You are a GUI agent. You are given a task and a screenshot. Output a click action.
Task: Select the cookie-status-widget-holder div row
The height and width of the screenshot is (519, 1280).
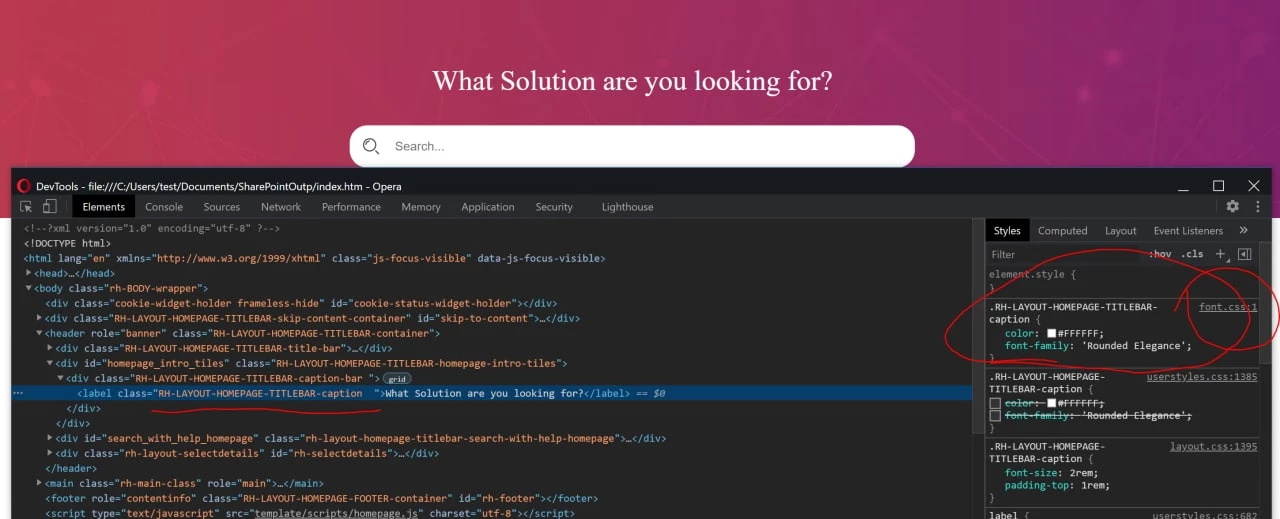coord(301,303)
